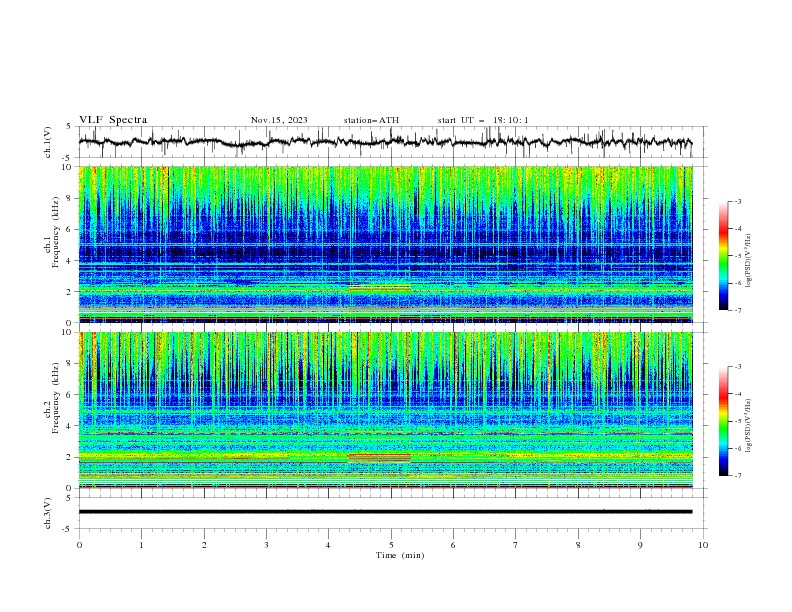Click the "9" tick on the time axis
The height and width of the screenshot is (612, 792).
click(640, 545)
